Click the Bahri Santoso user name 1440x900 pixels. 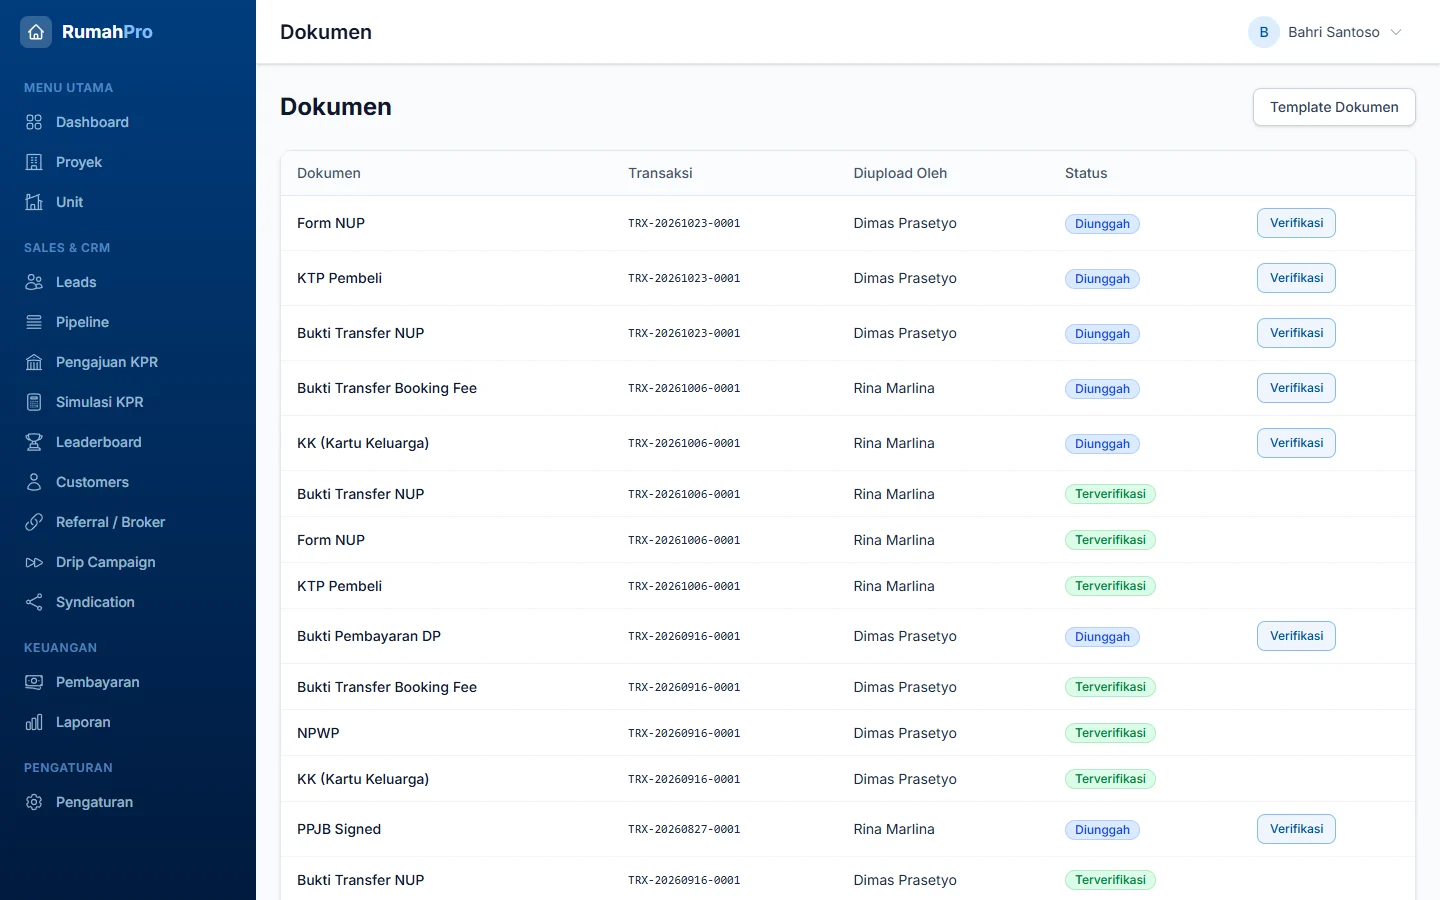pos(1333,32)
